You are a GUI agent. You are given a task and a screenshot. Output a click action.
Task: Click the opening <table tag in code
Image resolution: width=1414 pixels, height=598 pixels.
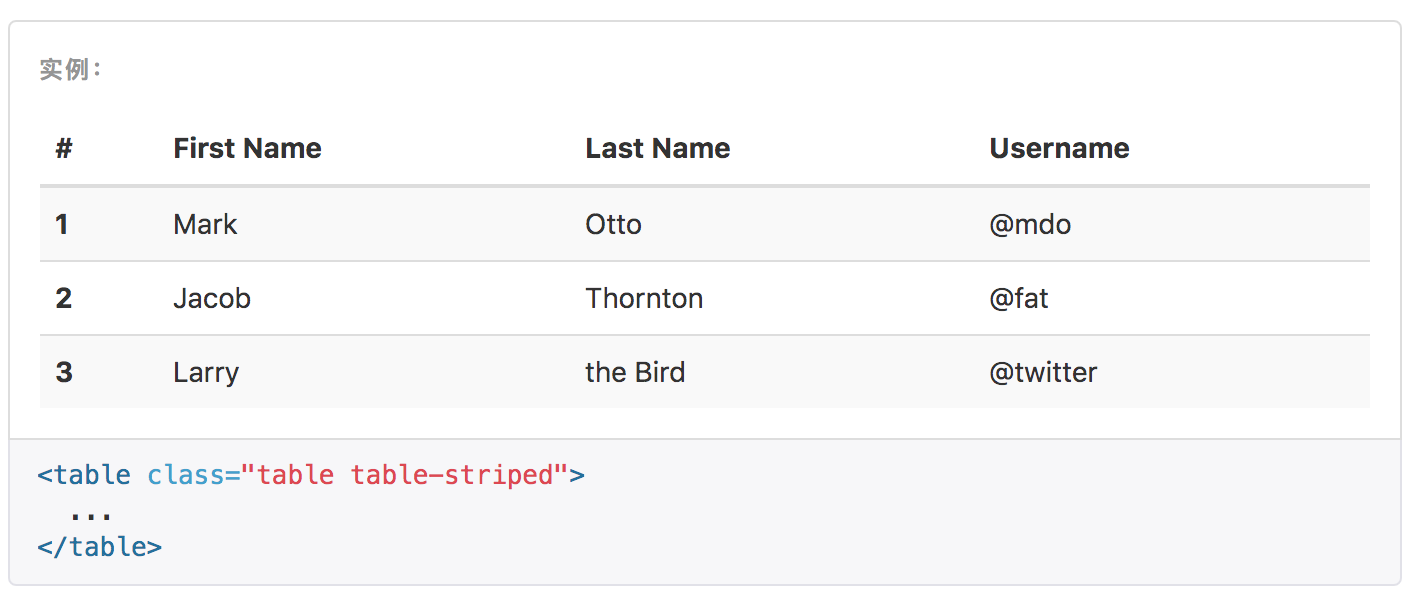(x=84, y=474)
